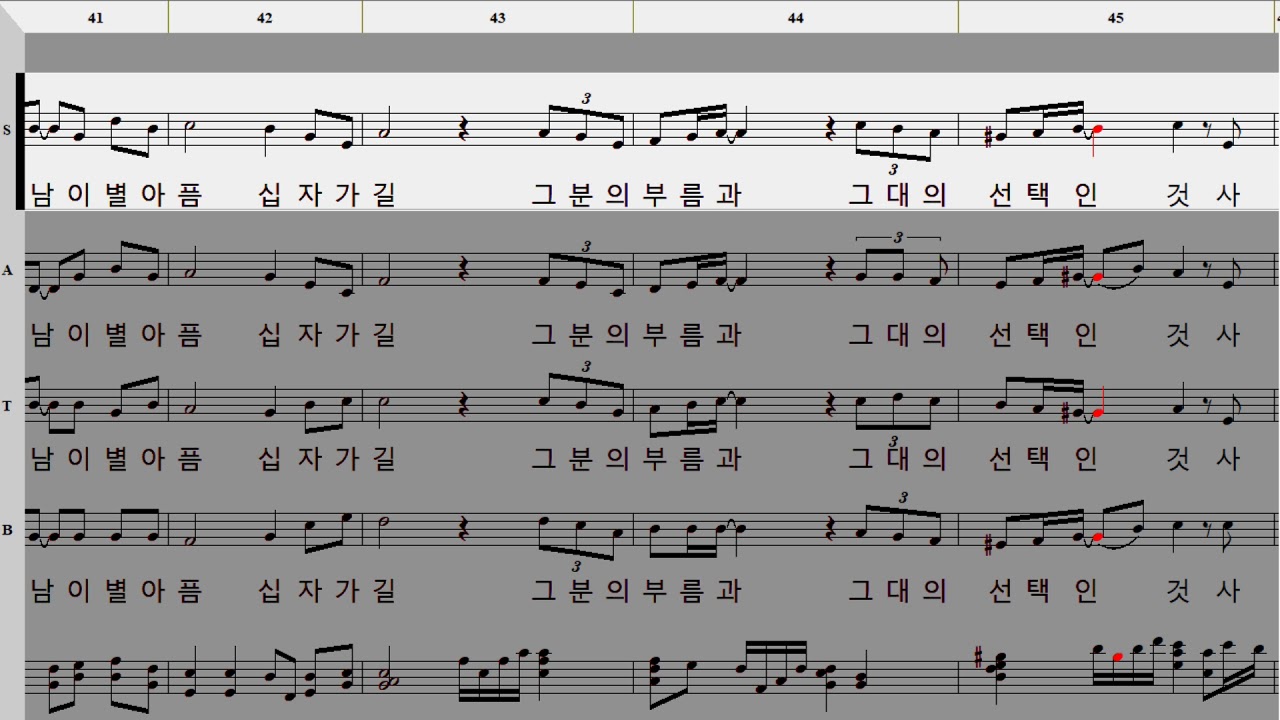Select the tenor staff label T
The image size is (1280, 720).
[x=7, y=406]
